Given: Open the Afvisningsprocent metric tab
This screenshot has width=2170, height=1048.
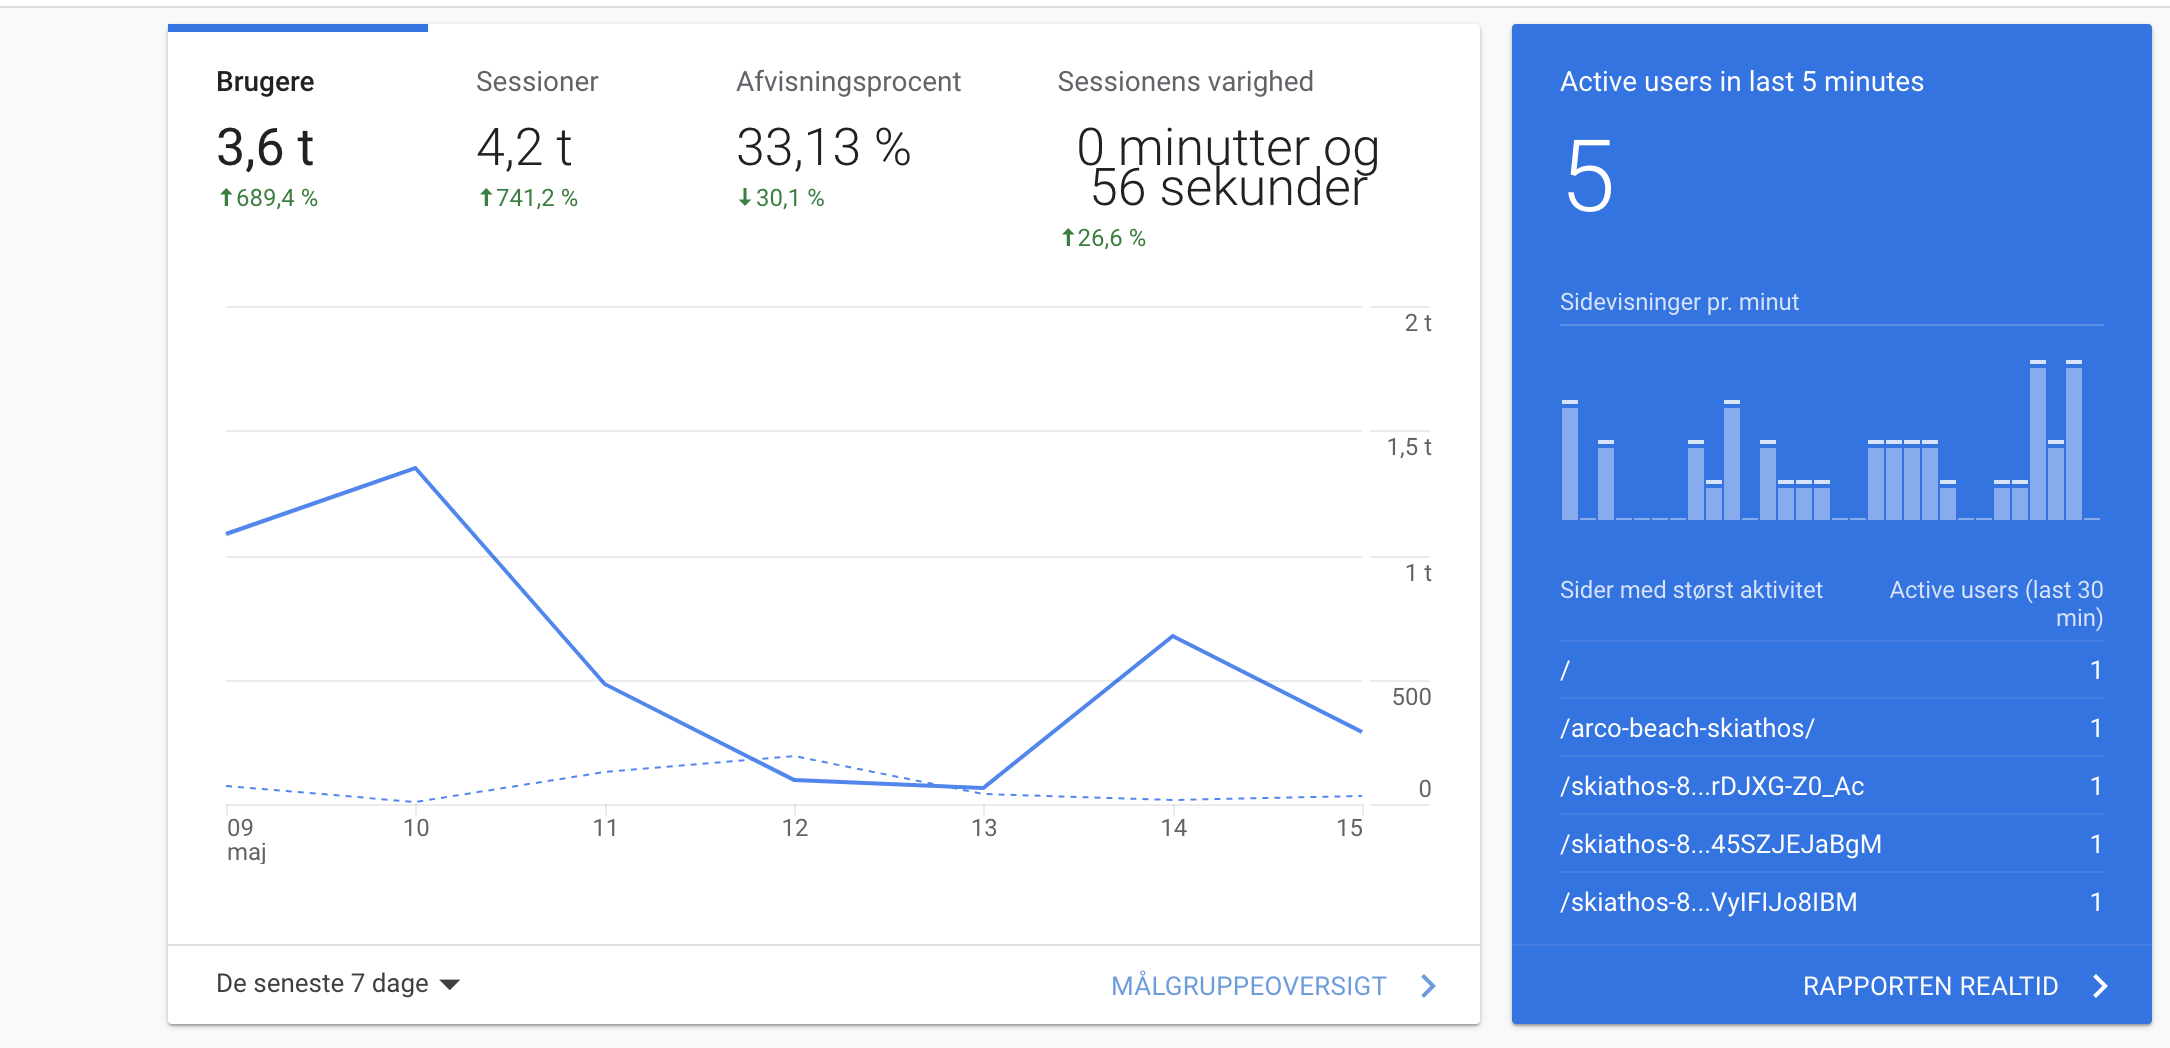Looking at the screenshot, I should (x=848, y=82).
